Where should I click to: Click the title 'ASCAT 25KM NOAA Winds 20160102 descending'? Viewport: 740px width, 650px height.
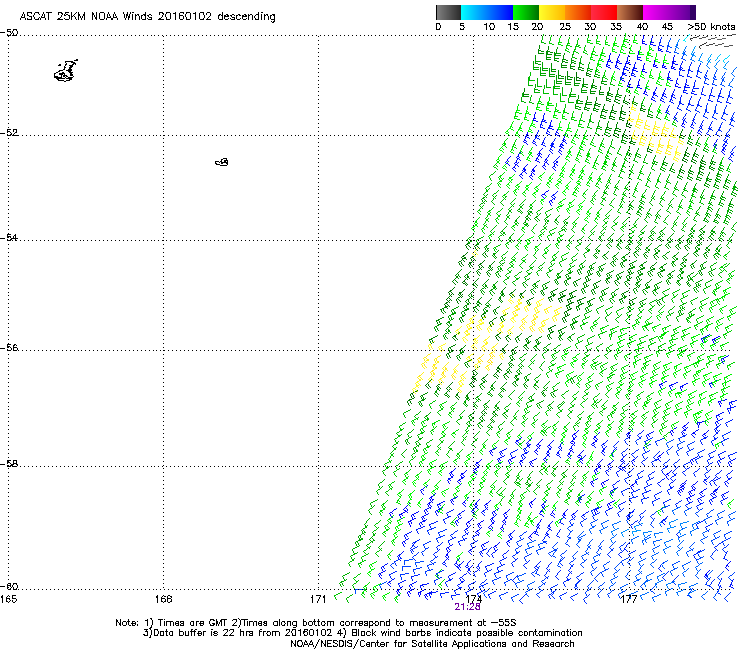(147, 16)
